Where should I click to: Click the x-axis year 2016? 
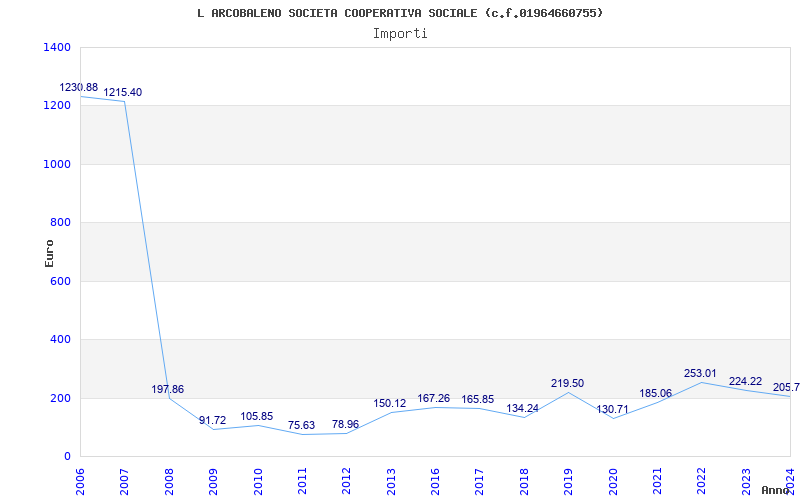point(435,481)
